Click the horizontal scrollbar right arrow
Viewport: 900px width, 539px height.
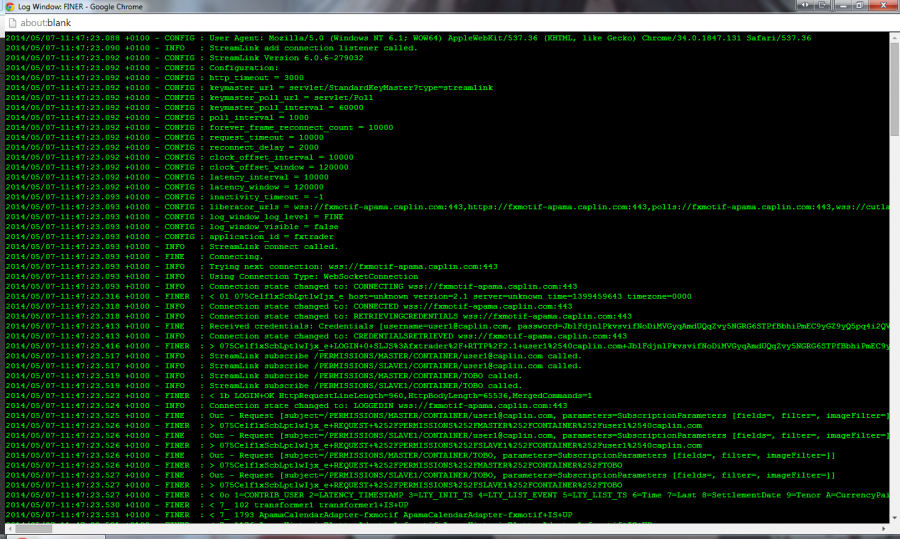[x=884, y=528]
